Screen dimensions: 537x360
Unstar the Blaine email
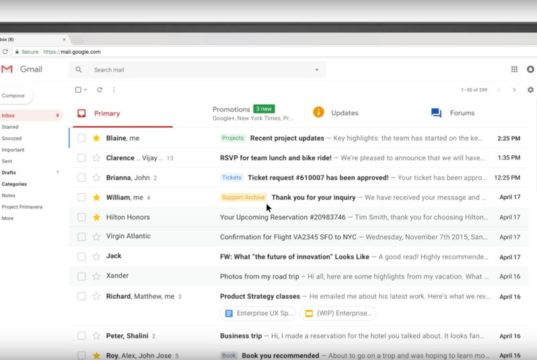pyautogui.click(x=97, y=138)
